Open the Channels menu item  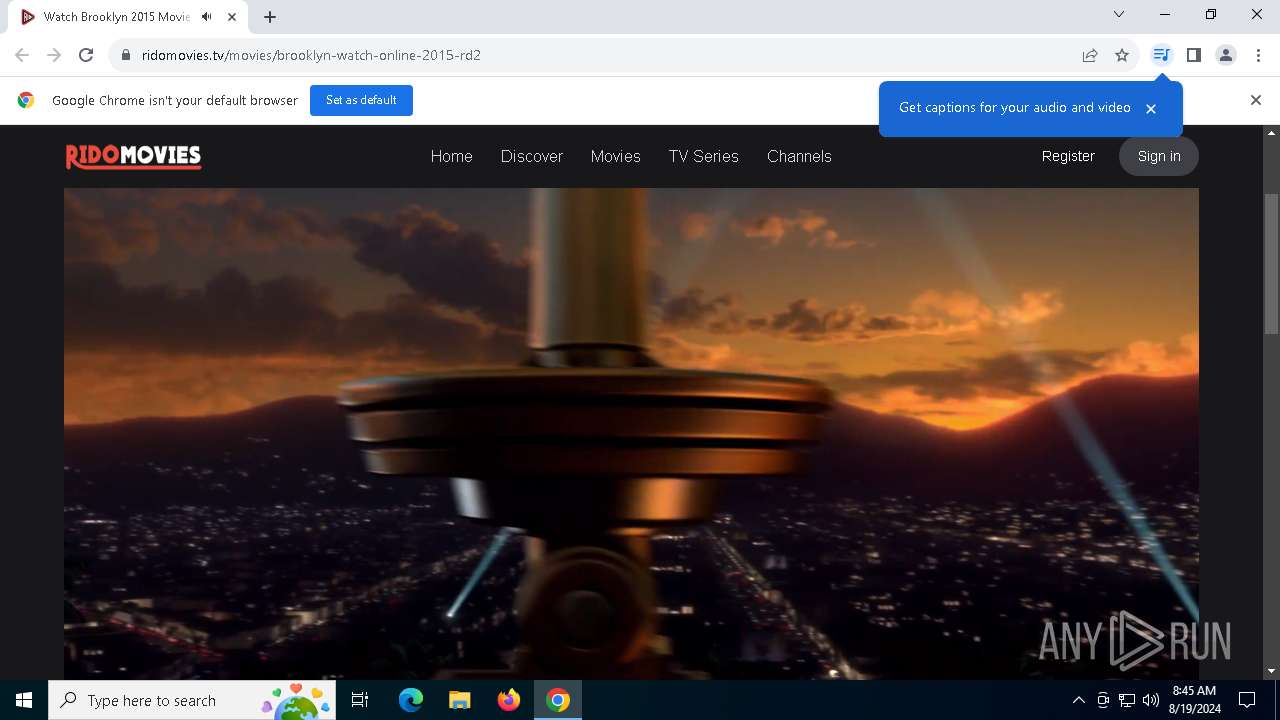coord(799,156)
